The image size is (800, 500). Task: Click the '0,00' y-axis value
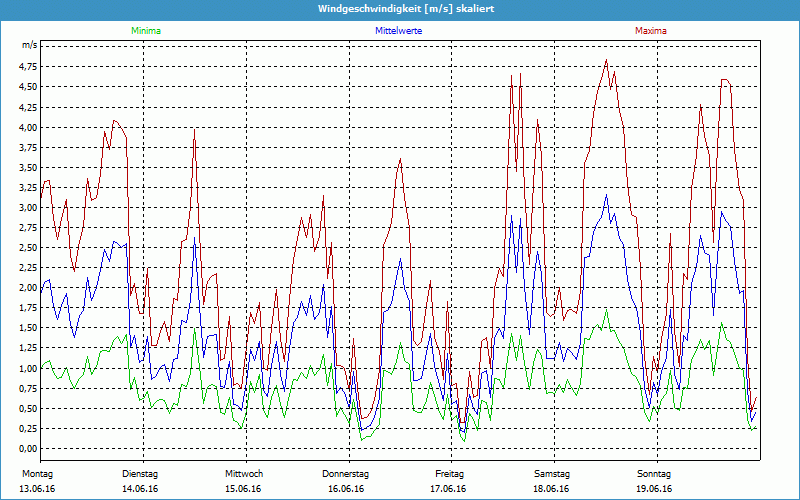29,448
